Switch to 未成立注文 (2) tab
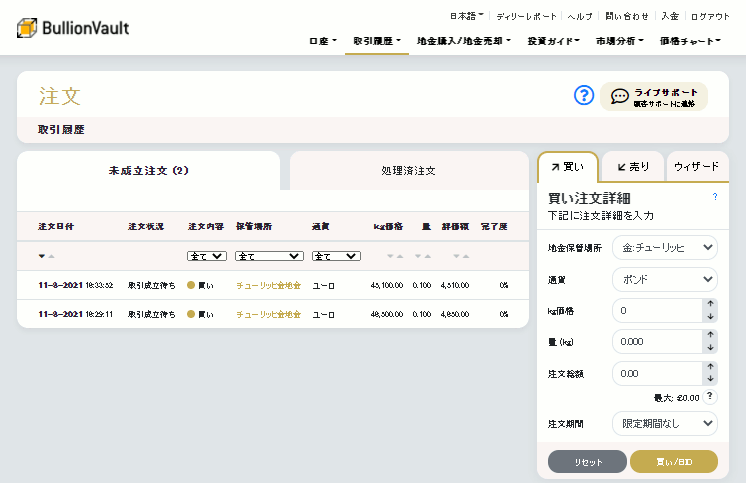 click(x=148, y=170)
